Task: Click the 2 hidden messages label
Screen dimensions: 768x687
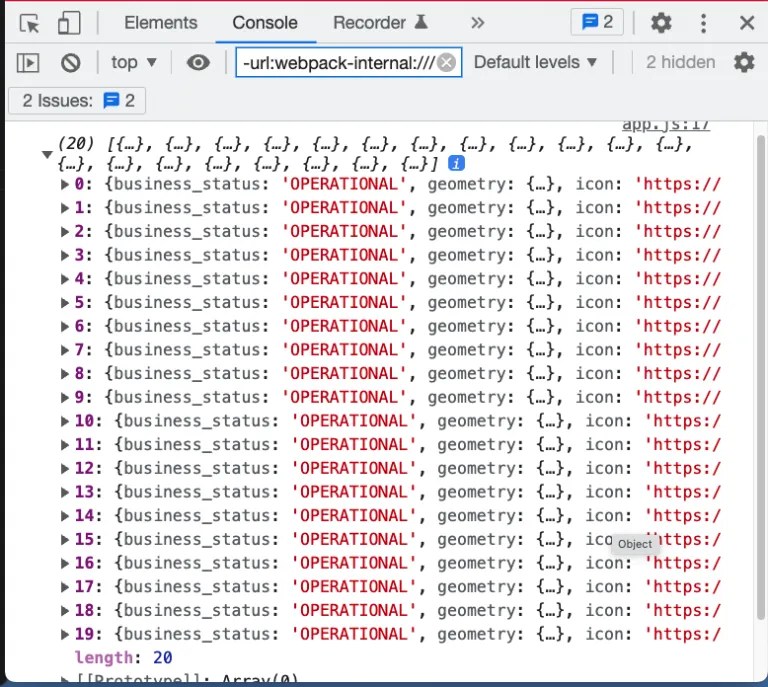Action: point(680,62)
